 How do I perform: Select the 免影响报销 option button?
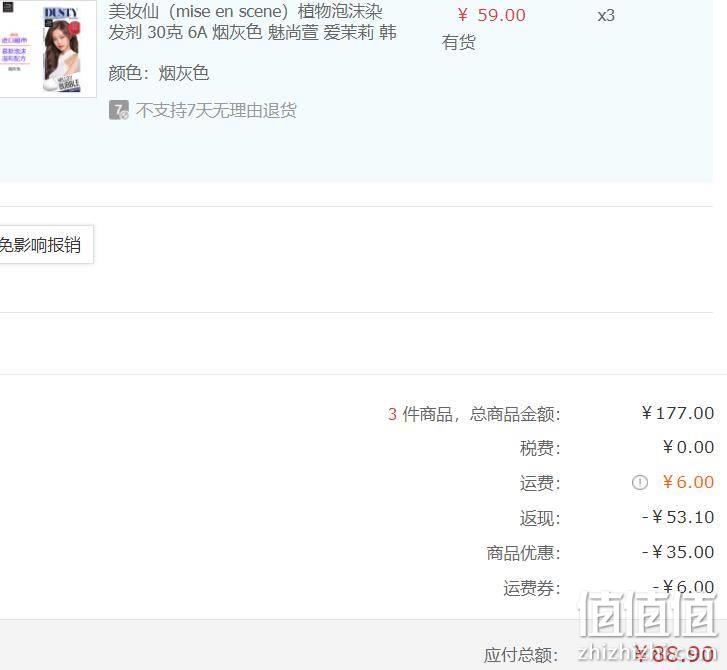46,244
